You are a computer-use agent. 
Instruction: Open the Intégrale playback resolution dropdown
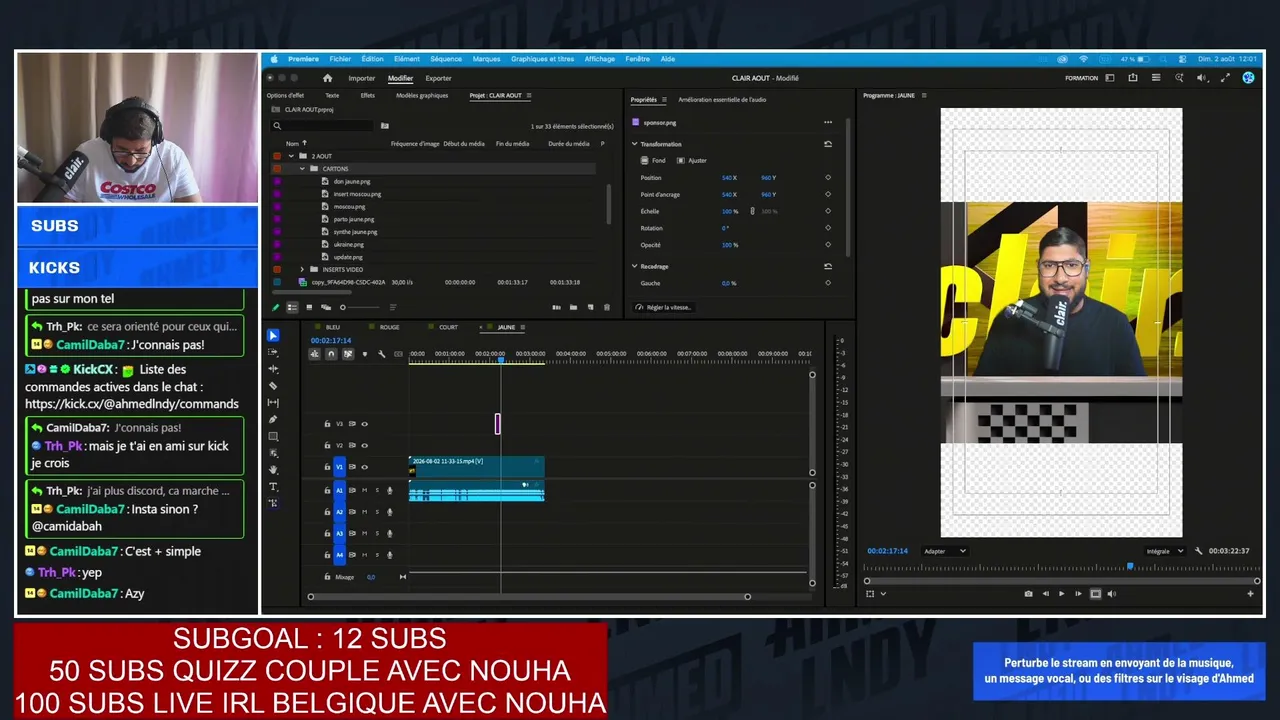1165,551
